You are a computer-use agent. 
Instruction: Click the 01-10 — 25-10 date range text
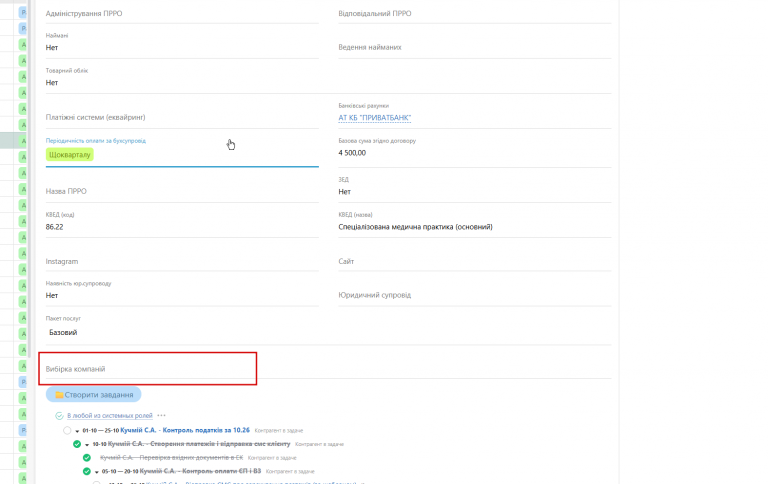[x=100, y=431]
